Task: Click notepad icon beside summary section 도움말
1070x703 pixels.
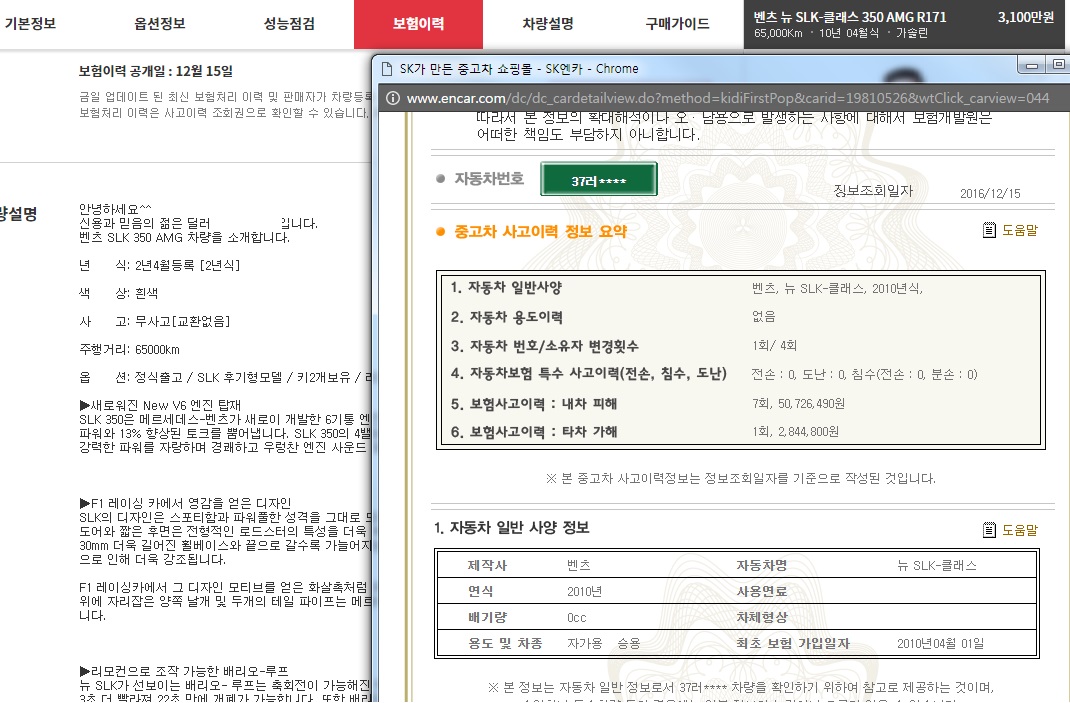Action: (990, 231)
